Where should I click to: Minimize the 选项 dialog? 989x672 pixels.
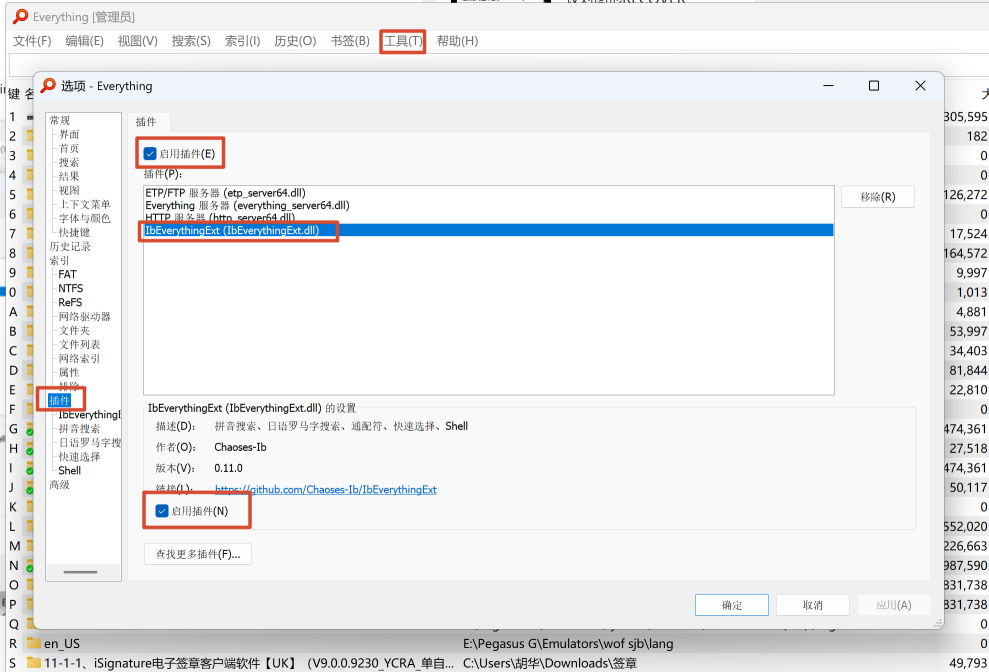click(828, 85)
